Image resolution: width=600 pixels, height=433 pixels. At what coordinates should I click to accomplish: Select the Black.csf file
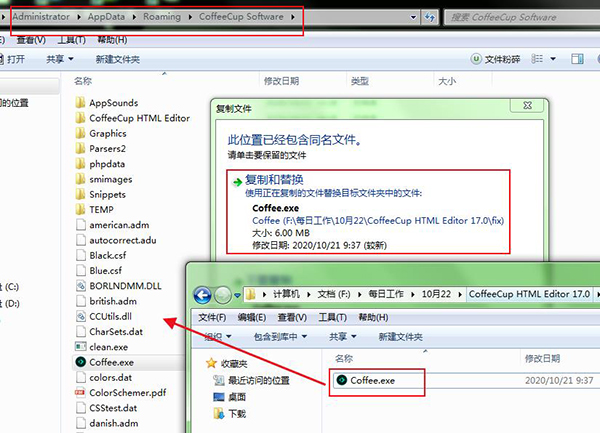point(101,255)
